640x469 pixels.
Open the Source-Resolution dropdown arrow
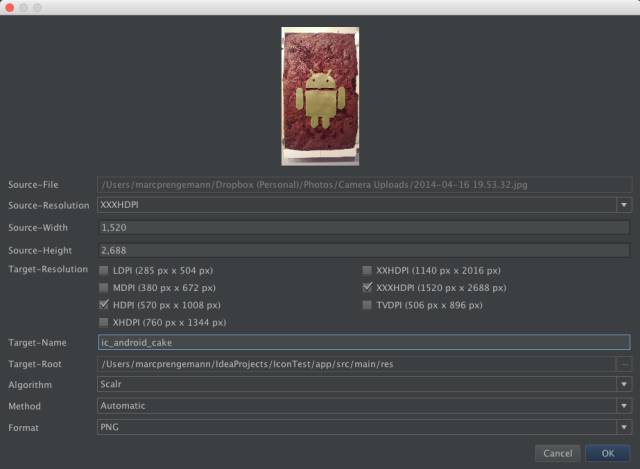pos(624,205)
